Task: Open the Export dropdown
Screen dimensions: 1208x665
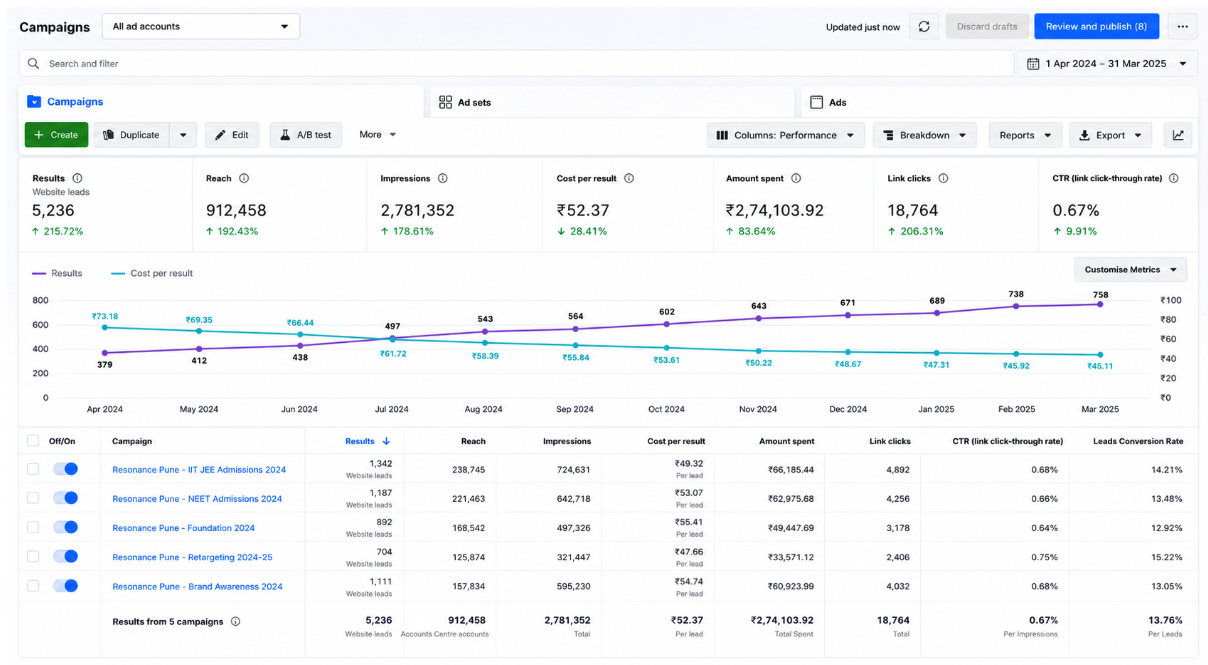Action: pyautogui.click(x=1110, y=135)
